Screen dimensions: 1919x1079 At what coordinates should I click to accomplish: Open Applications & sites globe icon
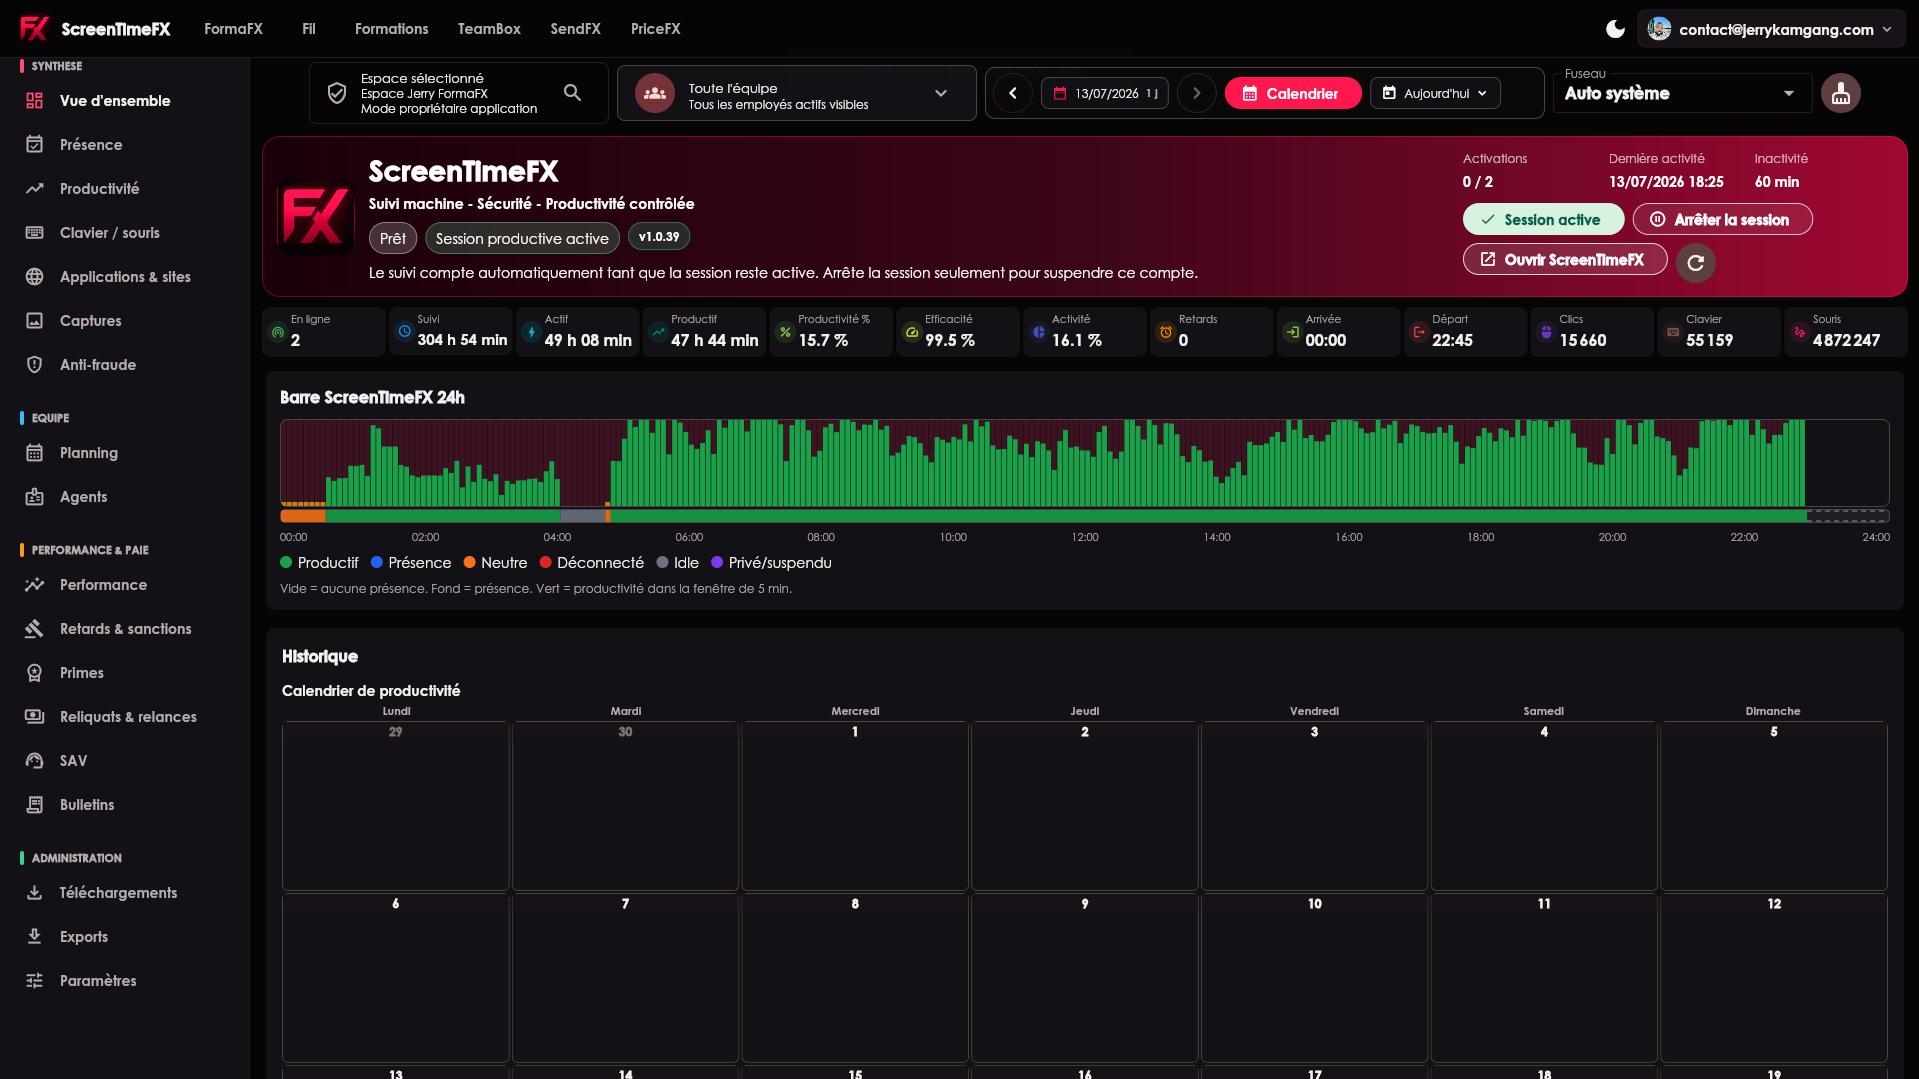[35, 277]
